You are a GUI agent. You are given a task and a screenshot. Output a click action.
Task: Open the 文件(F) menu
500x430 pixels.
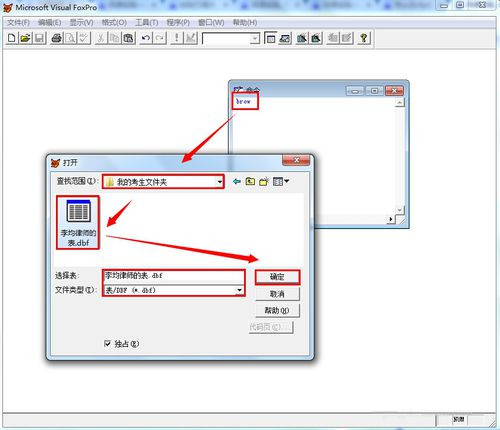19,22
